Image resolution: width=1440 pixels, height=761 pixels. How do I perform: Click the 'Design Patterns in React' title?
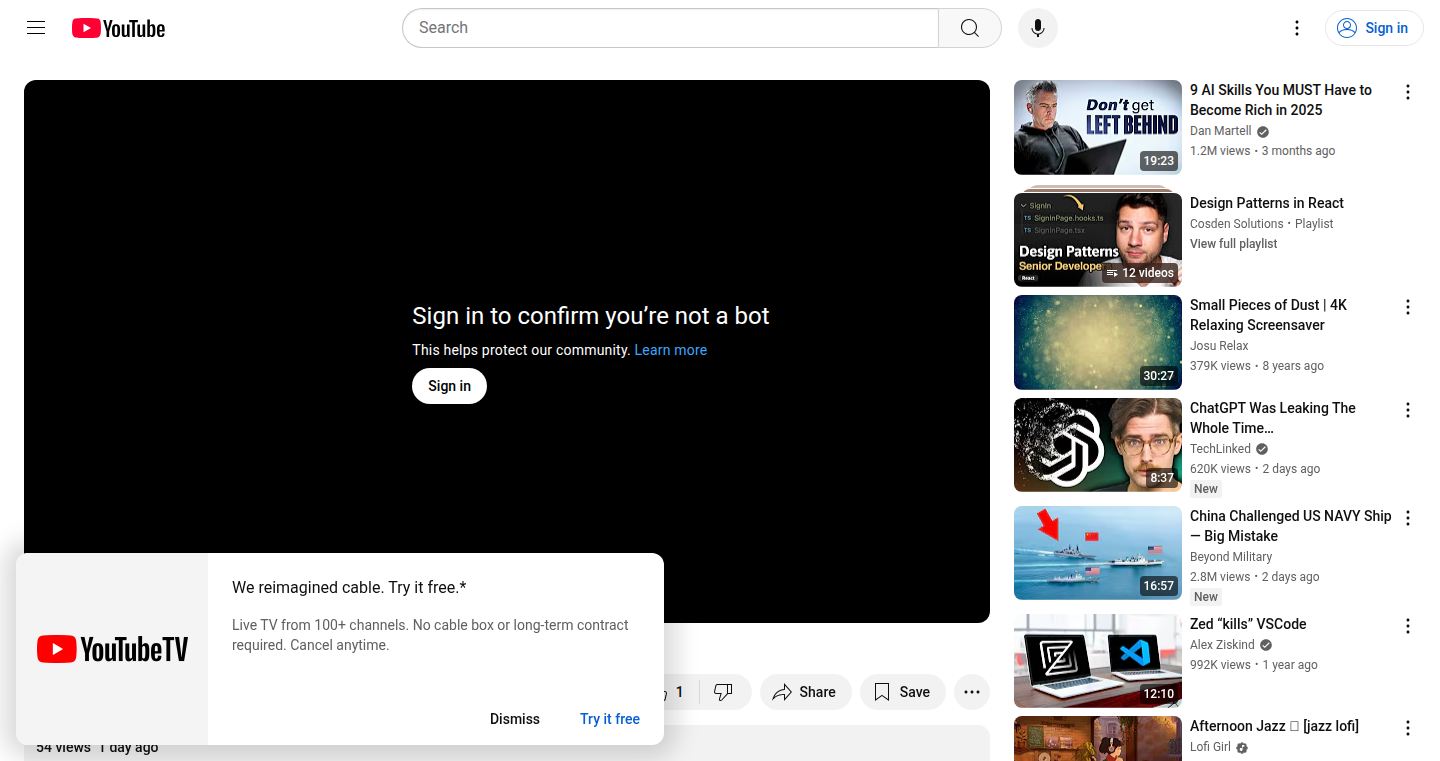[x=1267, y=203]
